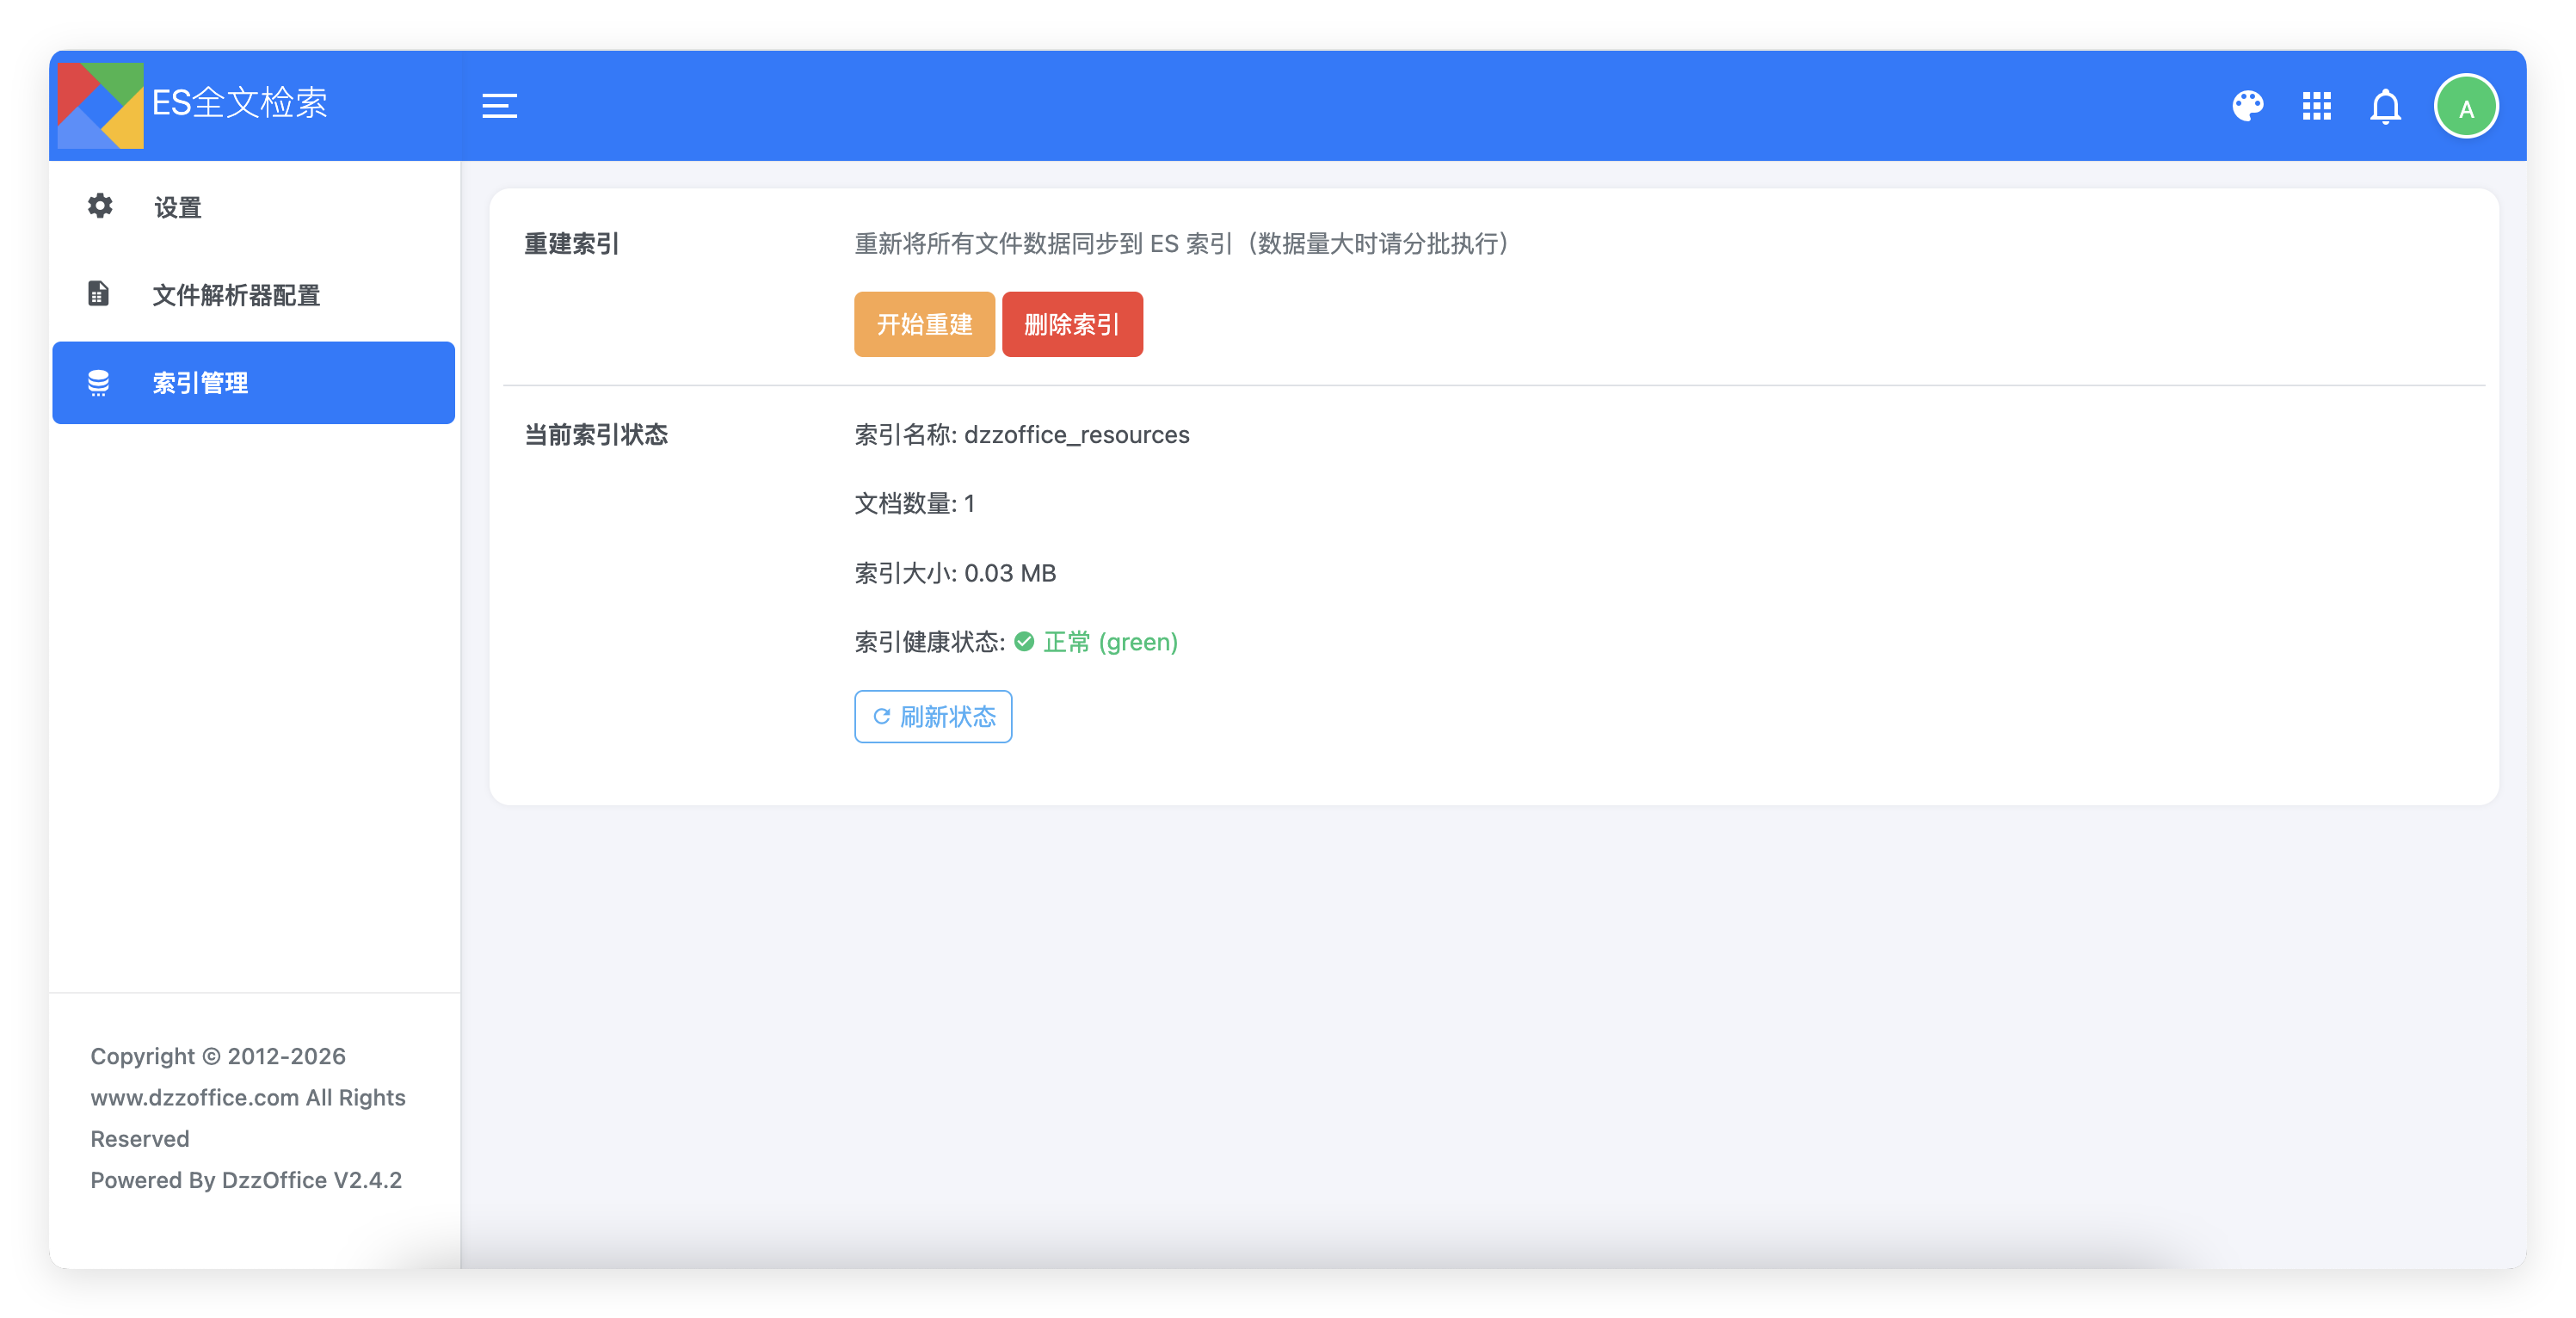
Task: Open the 设置 menu item
Action: pos(254,207)
